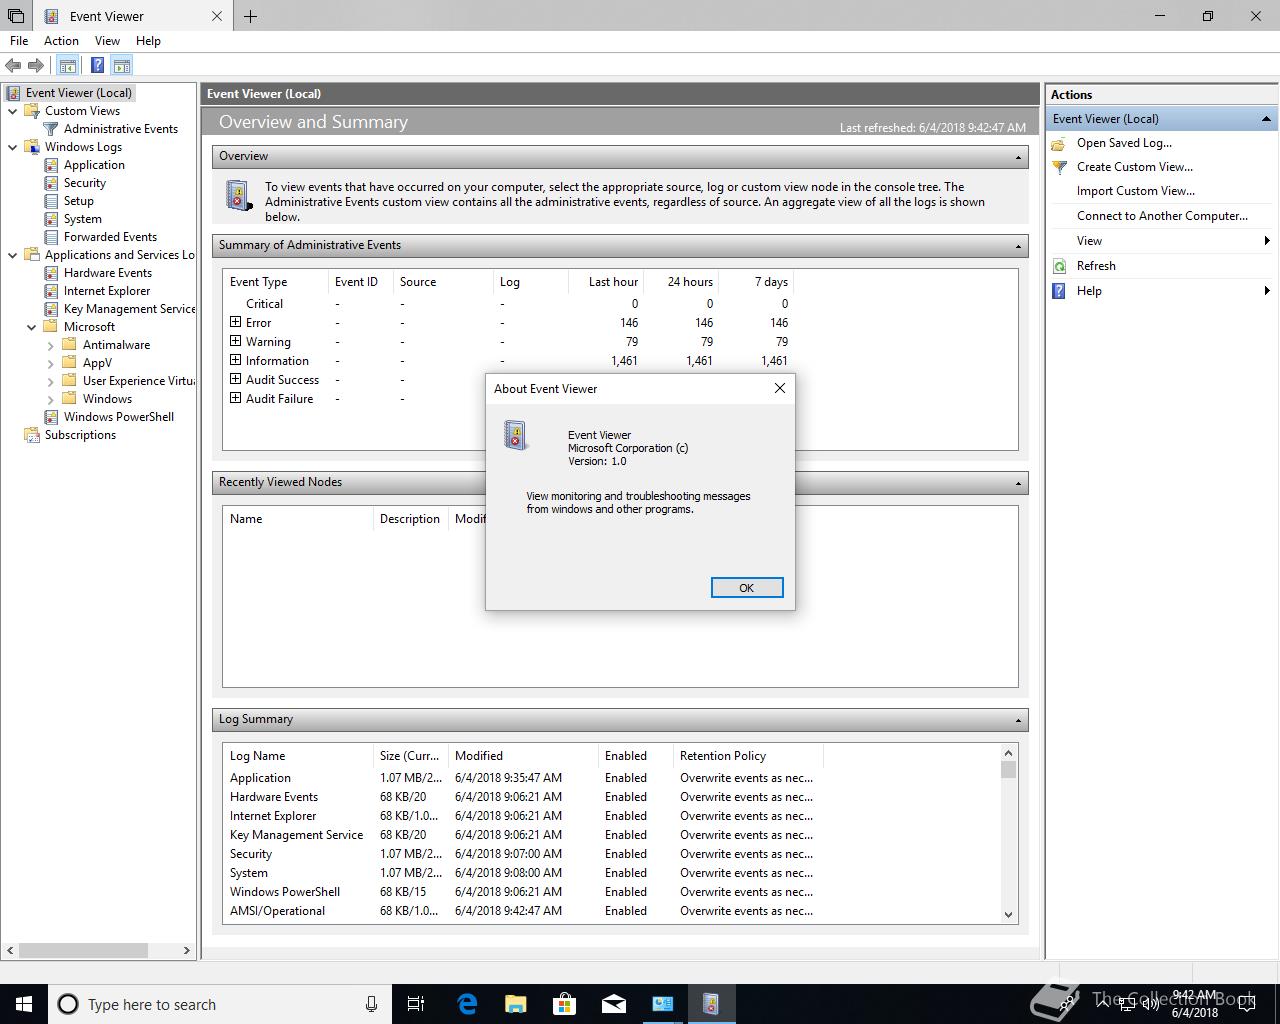The width and height of the screenshot is (1280, 1024).
Task: Collapse Summary of Administrative Events section
Action: pyautogui.click(x=1018, y=246)
